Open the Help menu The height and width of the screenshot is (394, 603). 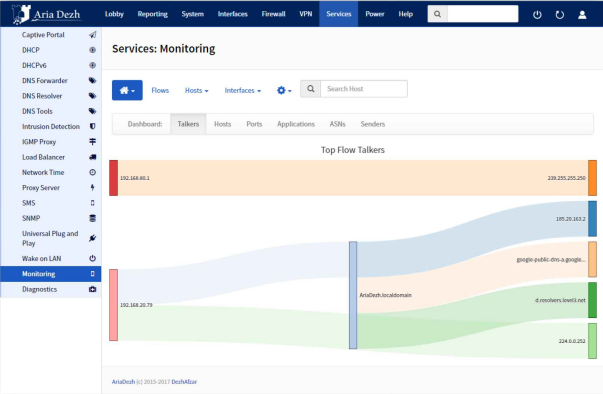tap(405, 14)
